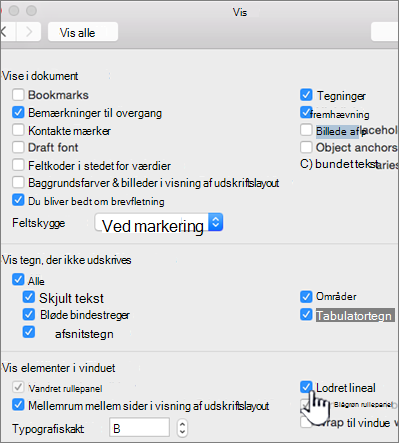399x443 pixels.
Task: Click the Typografiskakt input field
Action: pyautogui.click(x=139, y=427)
